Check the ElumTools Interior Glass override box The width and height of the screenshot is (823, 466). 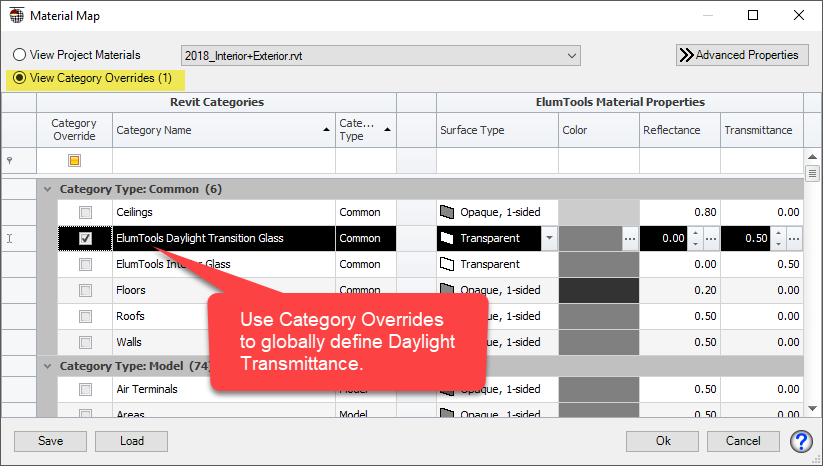(85, 264)
